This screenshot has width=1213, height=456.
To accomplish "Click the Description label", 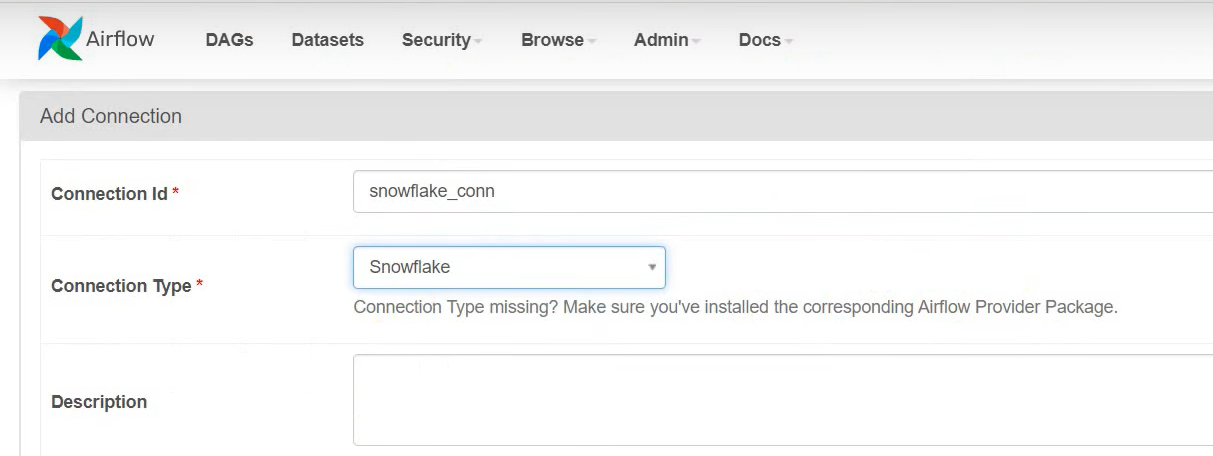I will click(99, 402).
